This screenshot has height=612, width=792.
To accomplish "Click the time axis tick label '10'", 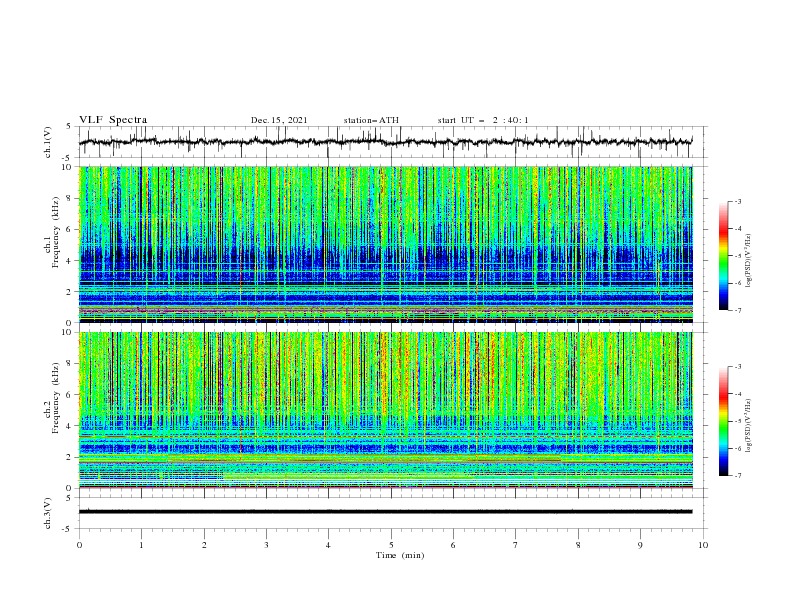I will [x=703, y=545].
